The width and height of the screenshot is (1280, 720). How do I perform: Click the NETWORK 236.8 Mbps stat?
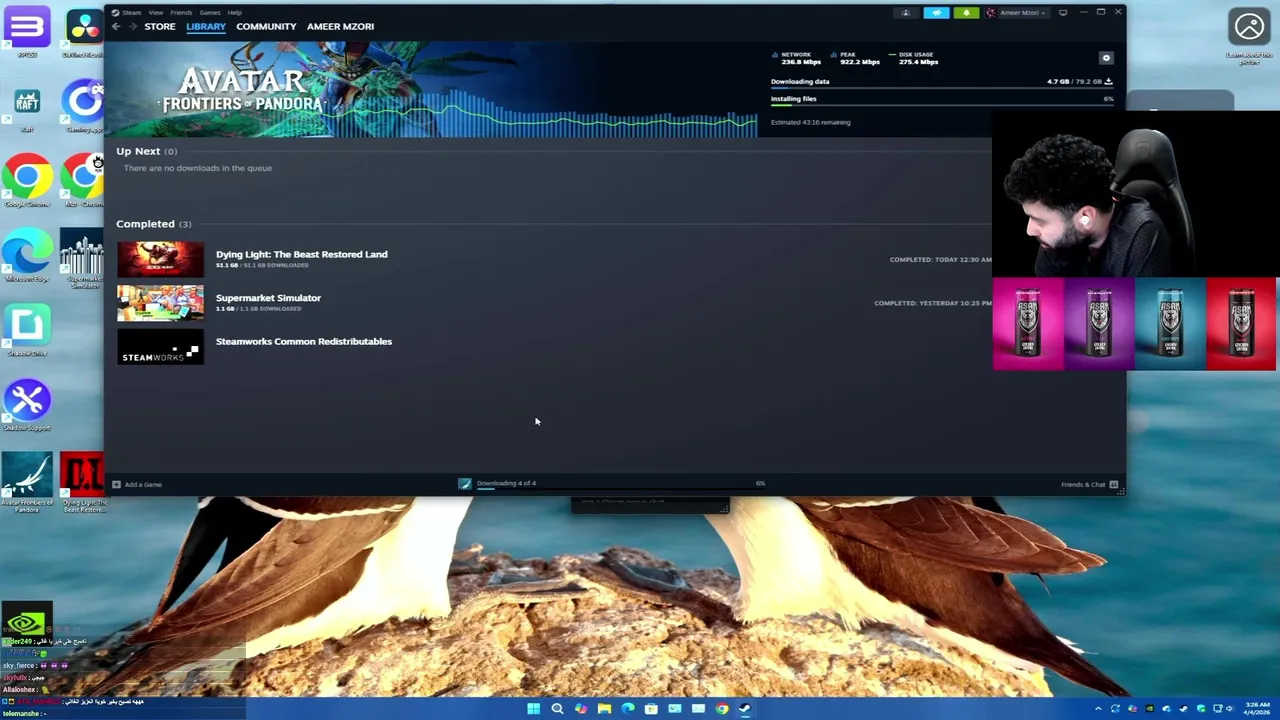797,58
